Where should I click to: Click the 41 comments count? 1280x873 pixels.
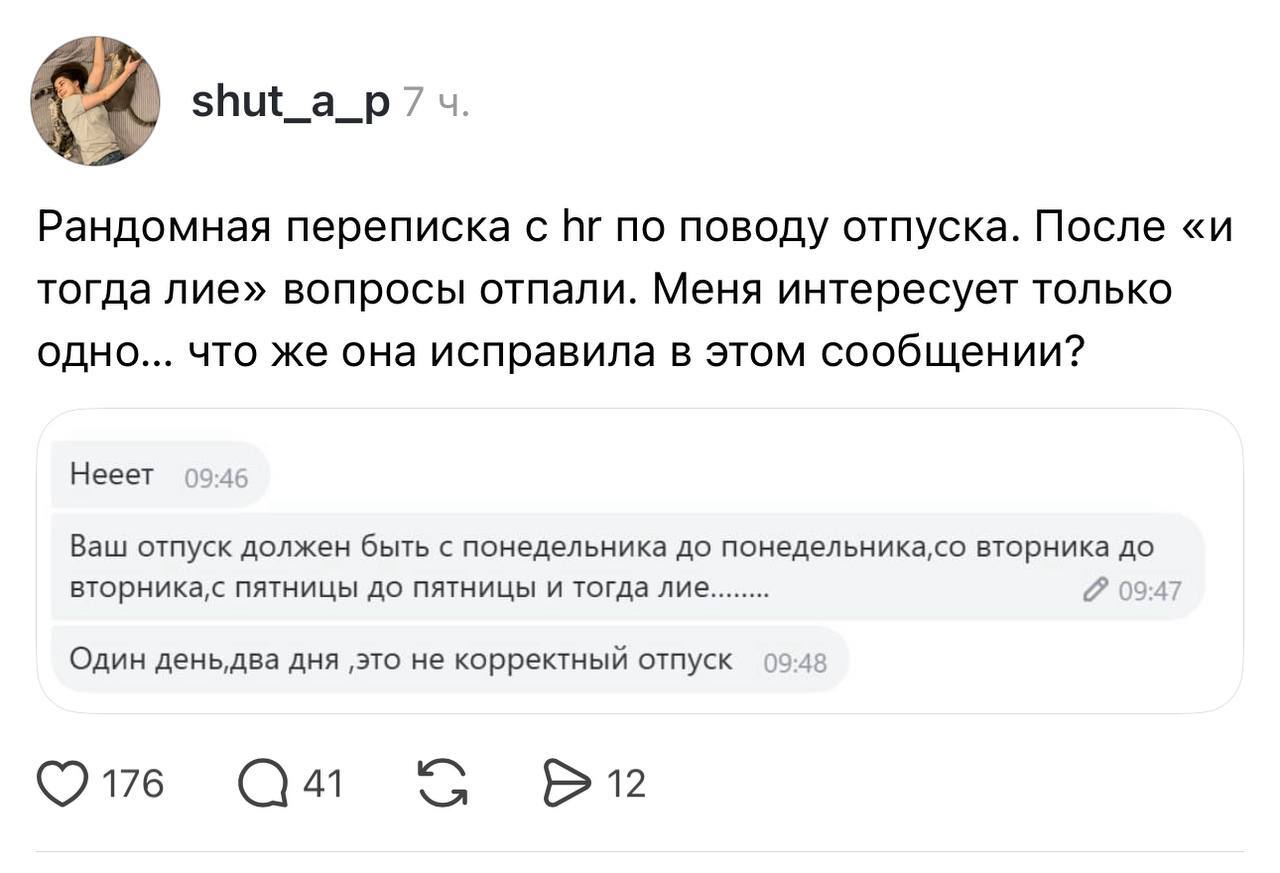coord(322,783)
